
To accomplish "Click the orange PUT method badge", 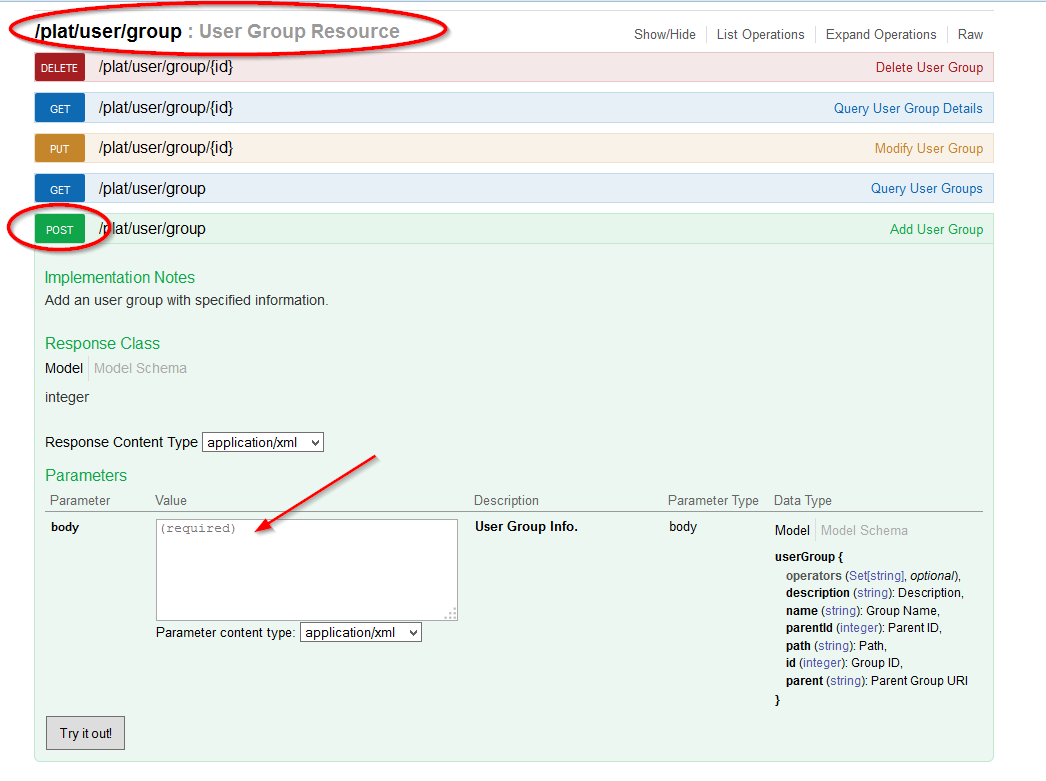I will point(60,149).
